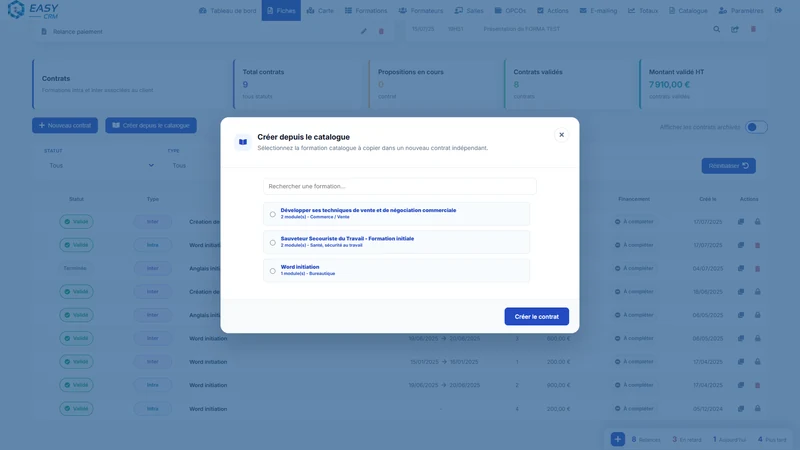Click the share icon on the 'Présentation' row
This screenshot has width=800, height=450.
pos(735,29)
